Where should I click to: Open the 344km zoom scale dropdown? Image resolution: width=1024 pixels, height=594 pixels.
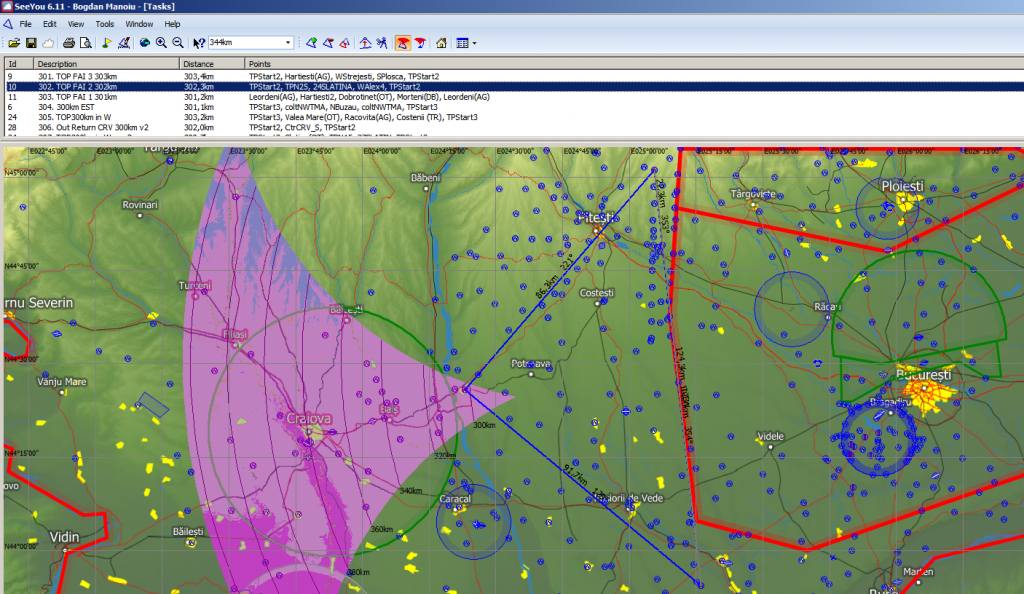coord(288,43)
